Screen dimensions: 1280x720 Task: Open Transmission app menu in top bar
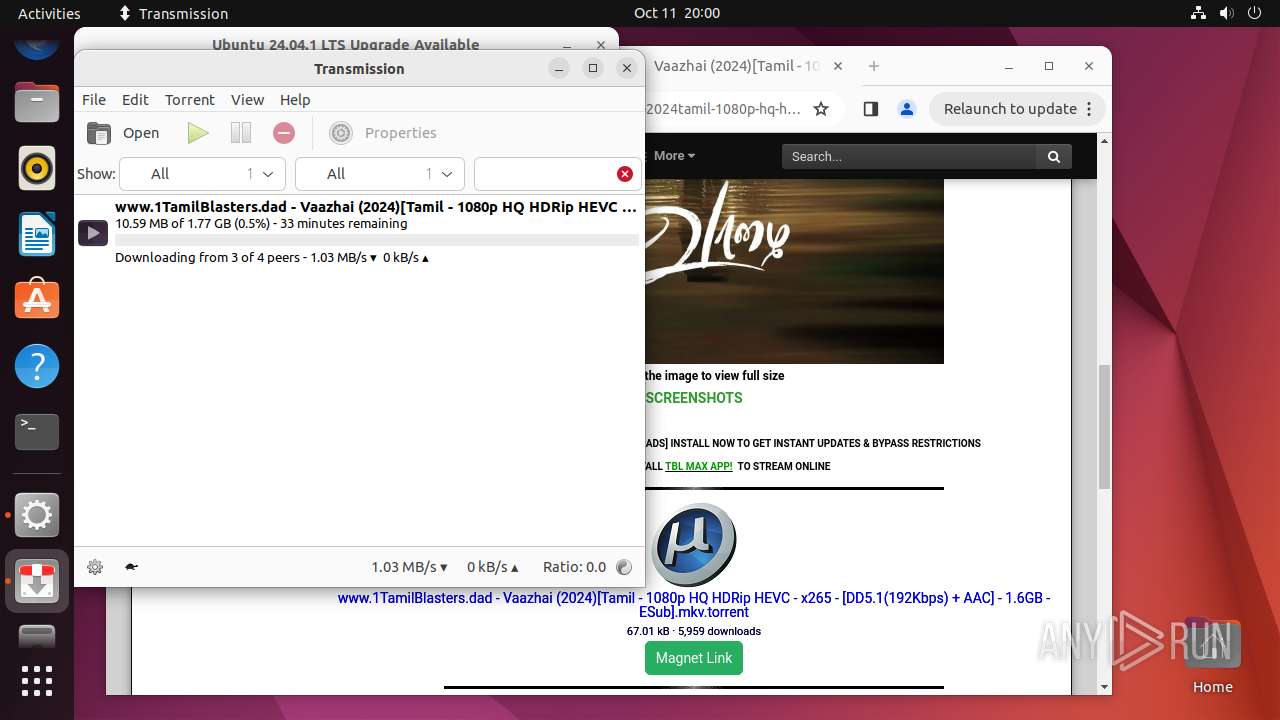point(173,13)
